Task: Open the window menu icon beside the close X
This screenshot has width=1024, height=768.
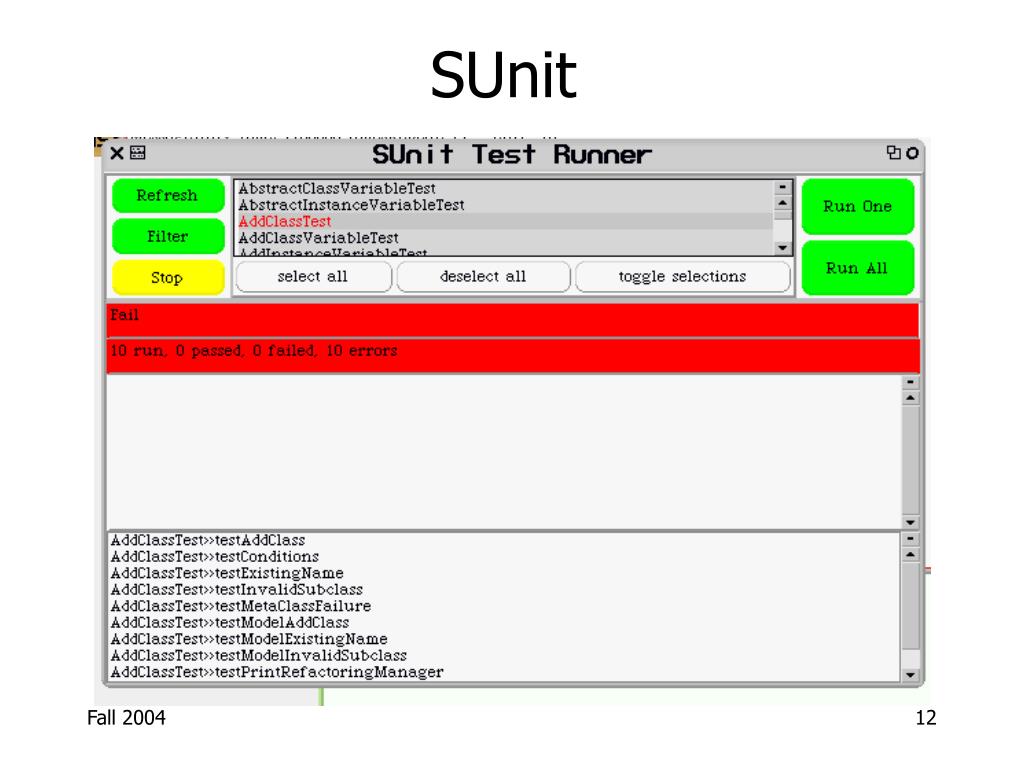Action: pos(138,153)
